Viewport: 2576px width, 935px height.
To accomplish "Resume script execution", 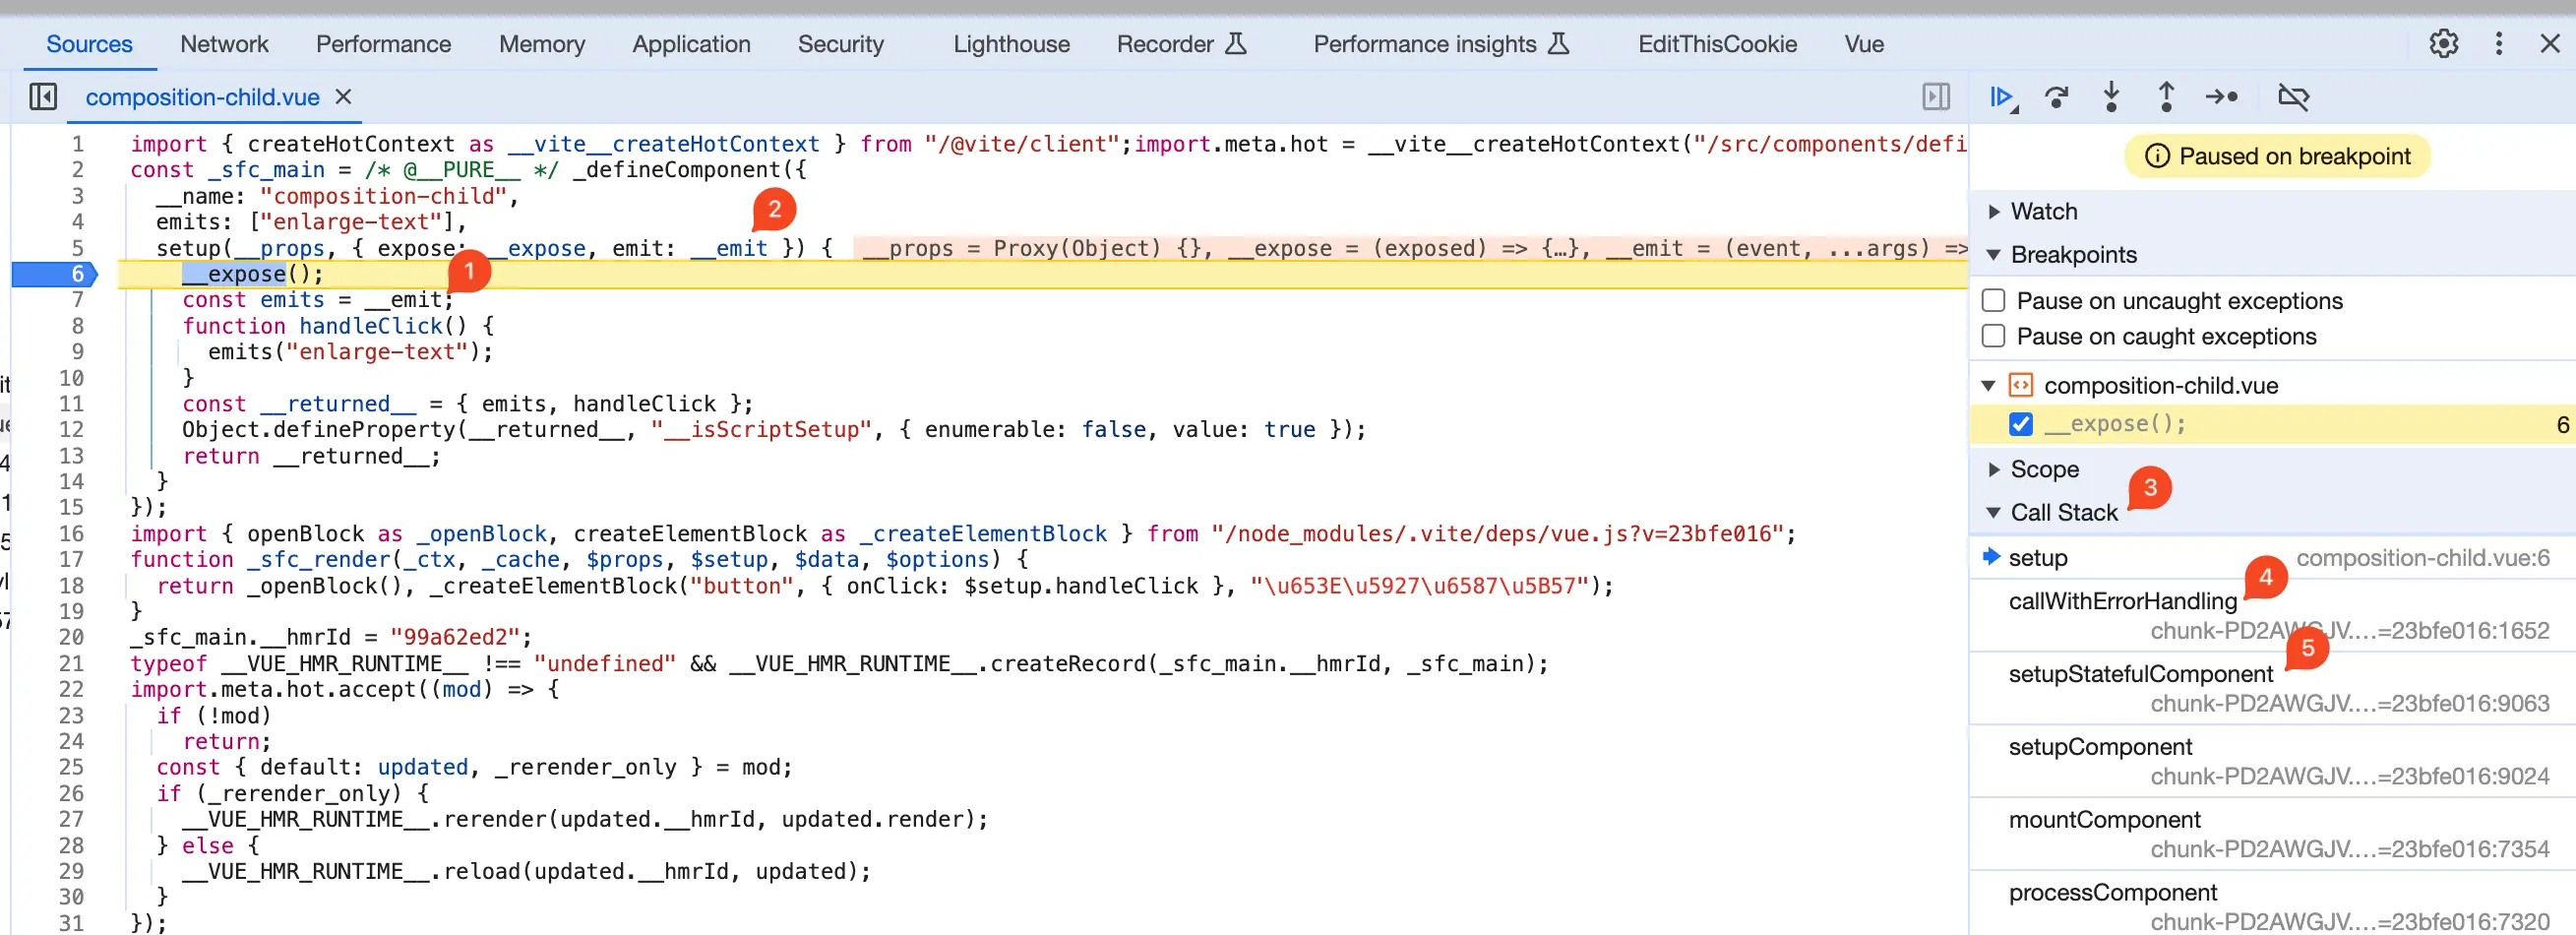I will click(x=2001, y=97).
